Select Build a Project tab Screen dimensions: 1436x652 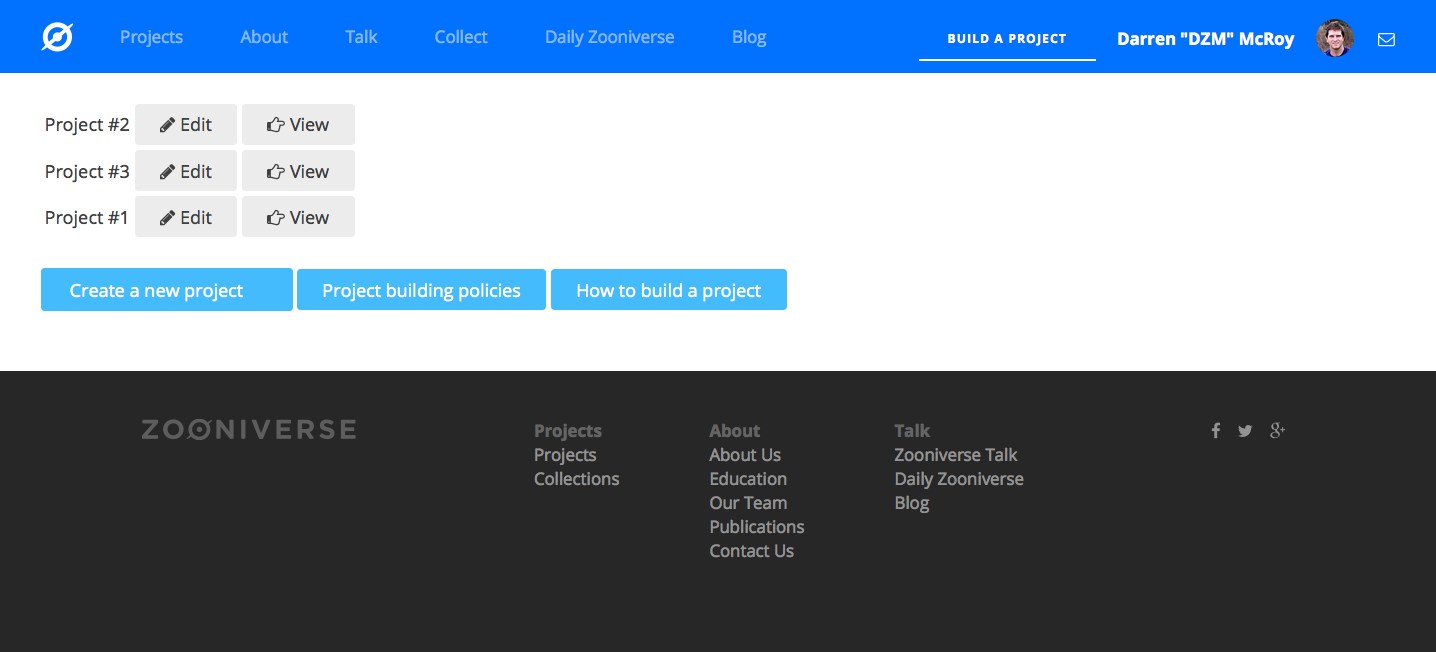(x=1007, y=39)
